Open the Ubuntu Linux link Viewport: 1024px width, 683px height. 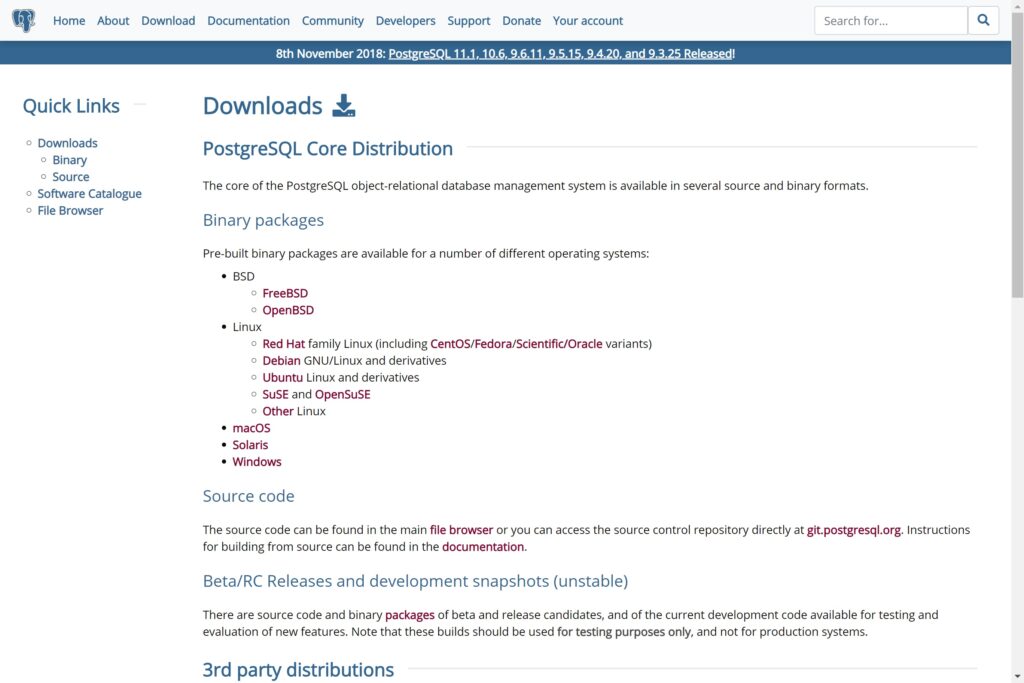tap(281, 377)
